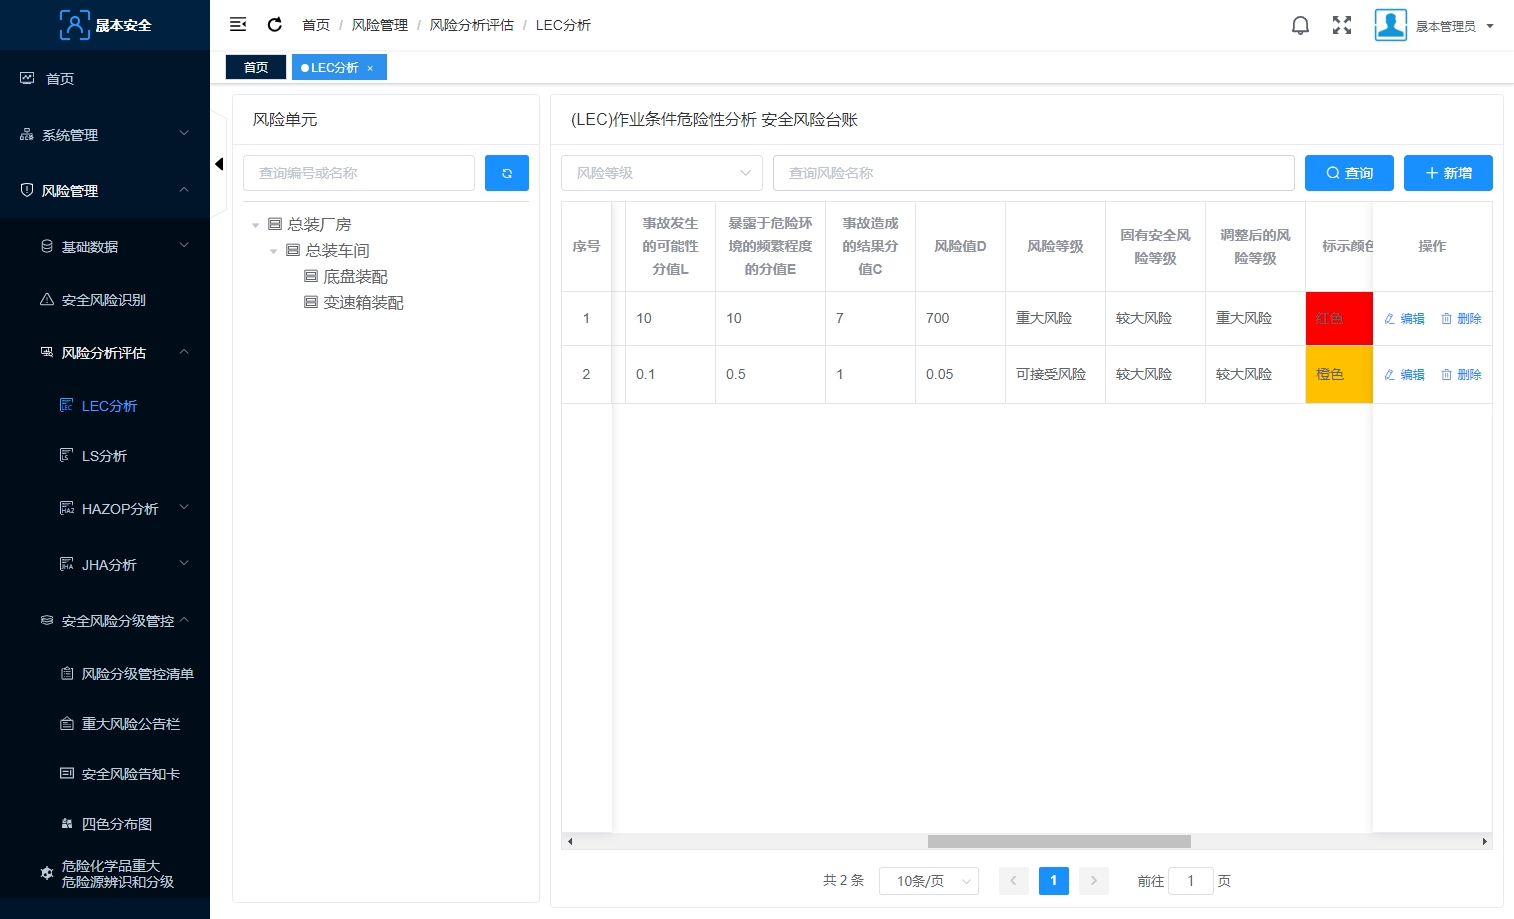
Task: Click the notification bell icon
Action: pyautogui.click(x=1300, y=26)
